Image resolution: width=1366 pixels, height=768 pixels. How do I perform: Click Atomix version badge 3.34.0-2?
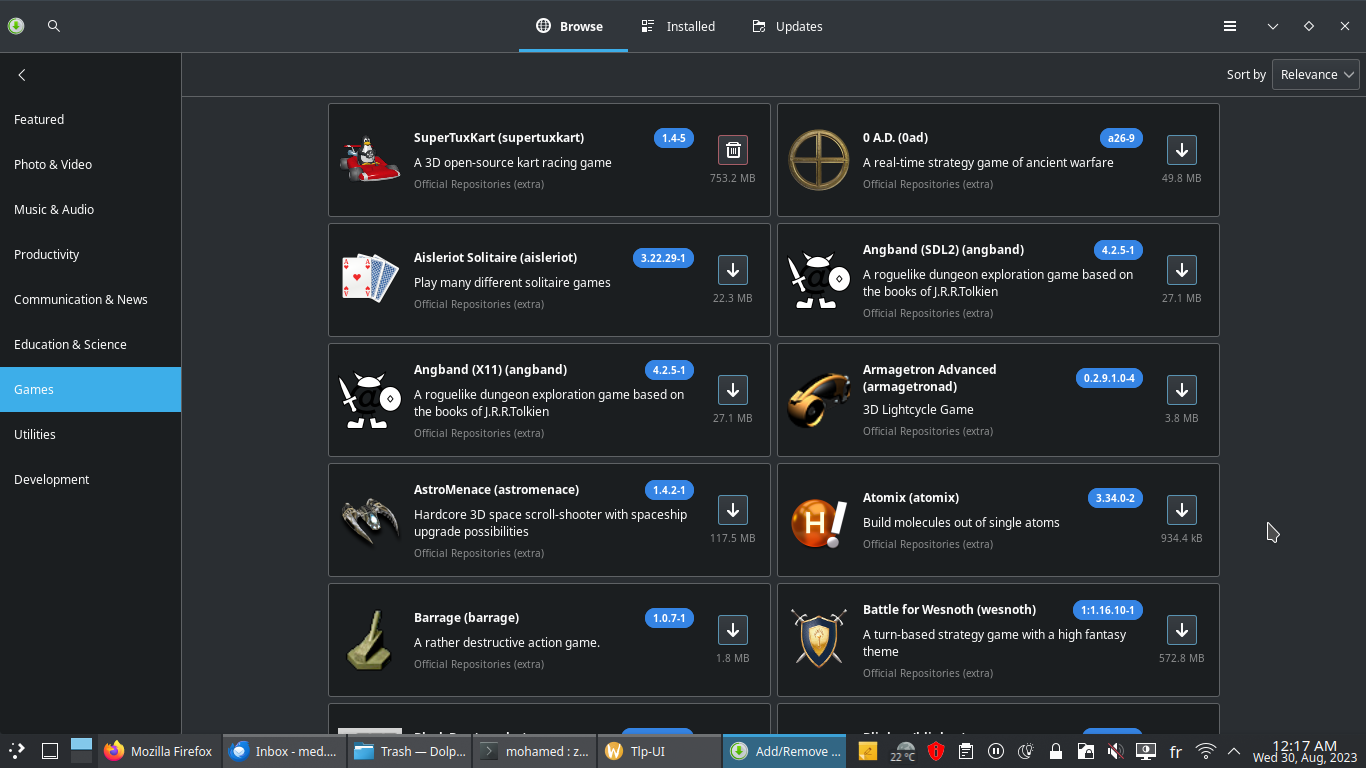coord(1115,498)
